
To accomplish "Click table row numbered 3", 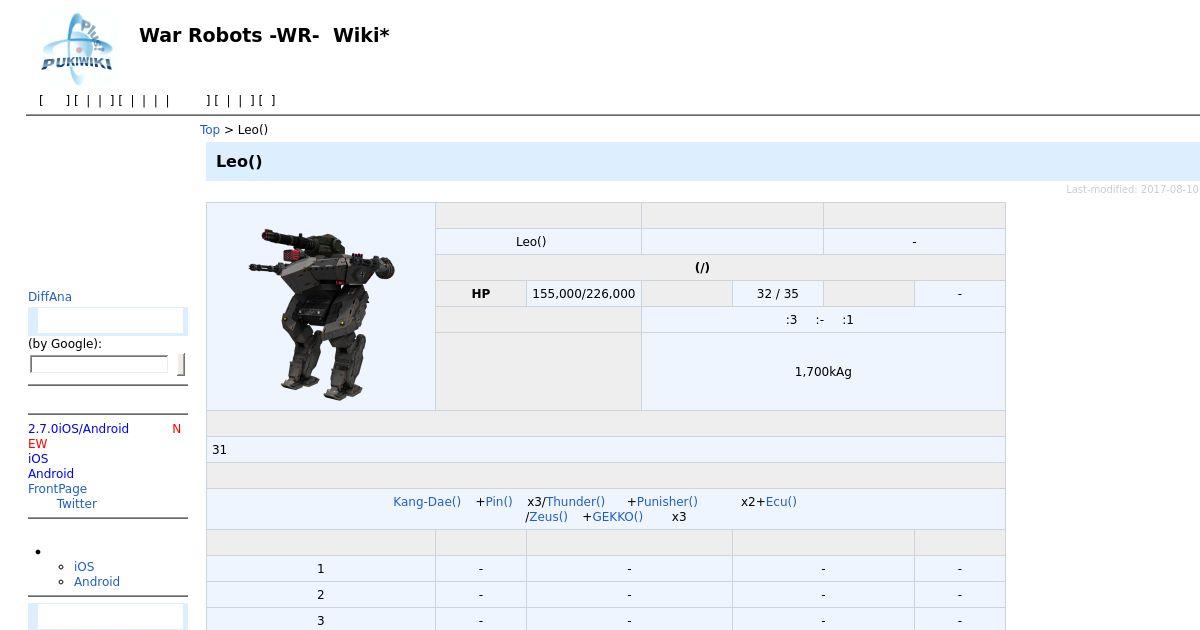I will click(x=321, y=620).
